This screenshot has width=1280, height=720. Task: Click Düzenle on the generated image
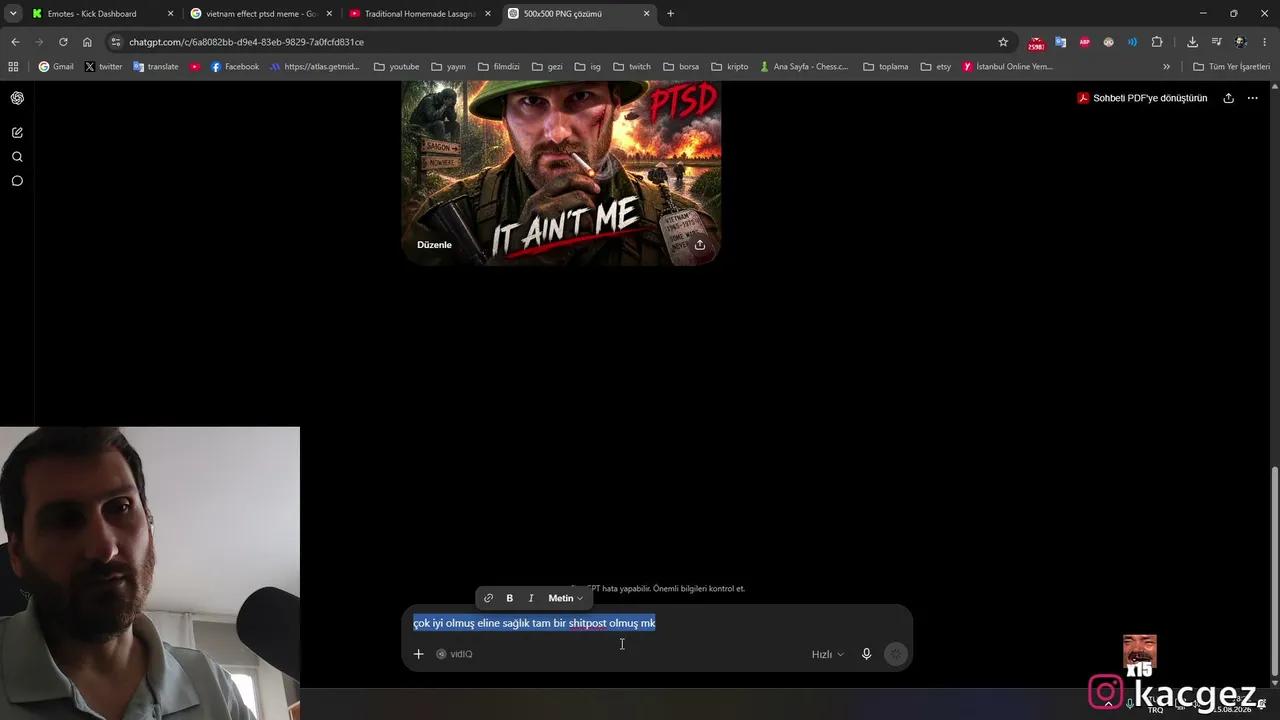point(434,245)
